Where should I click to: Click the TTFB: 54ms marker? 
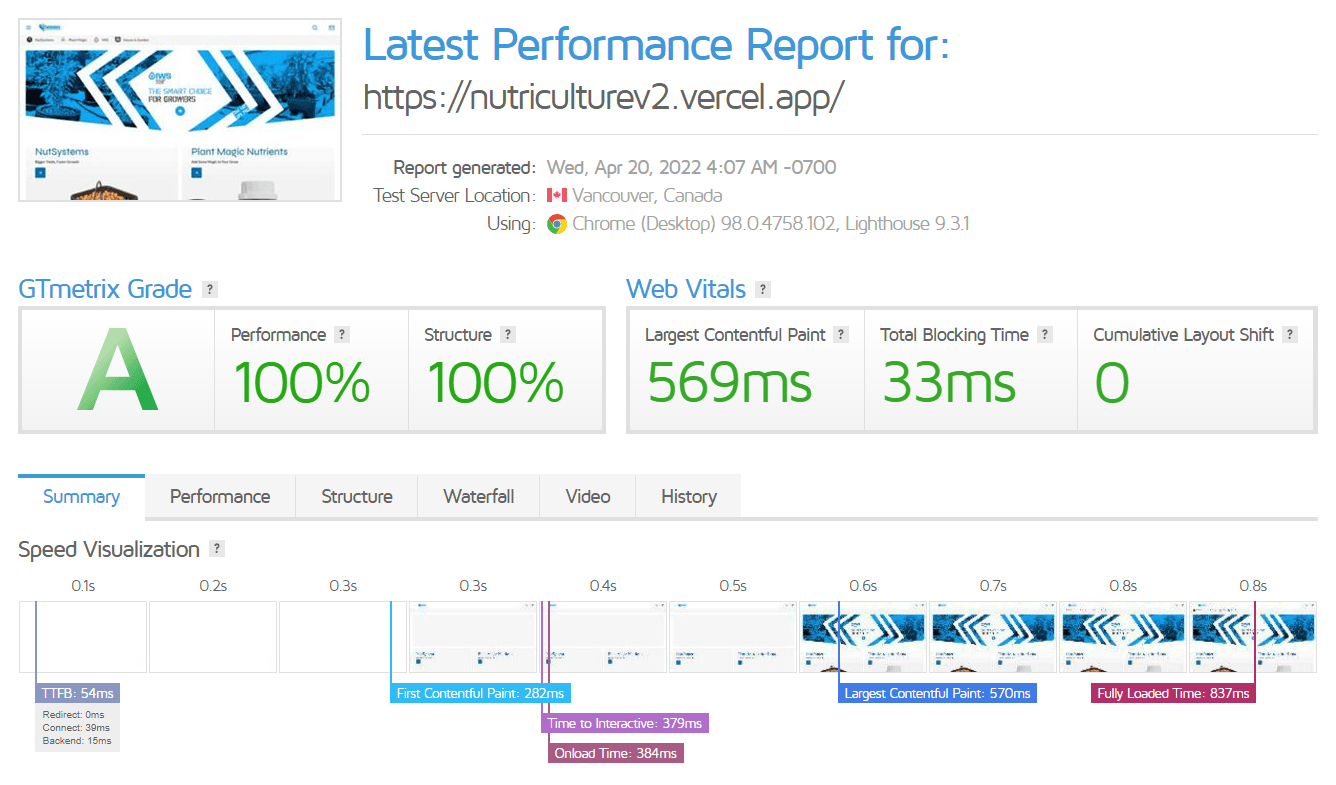click(78, 693)
